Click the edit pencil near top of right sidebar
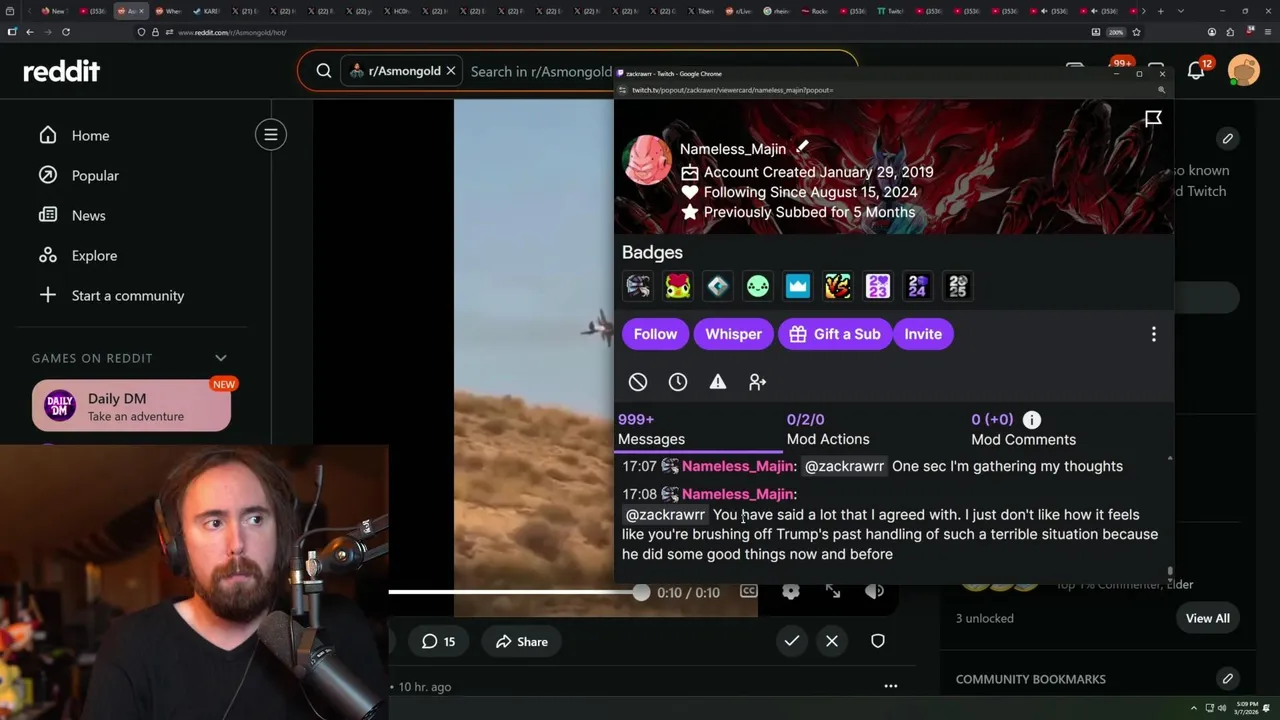This screenshot has width=1280, height=720. [1227, 138]
